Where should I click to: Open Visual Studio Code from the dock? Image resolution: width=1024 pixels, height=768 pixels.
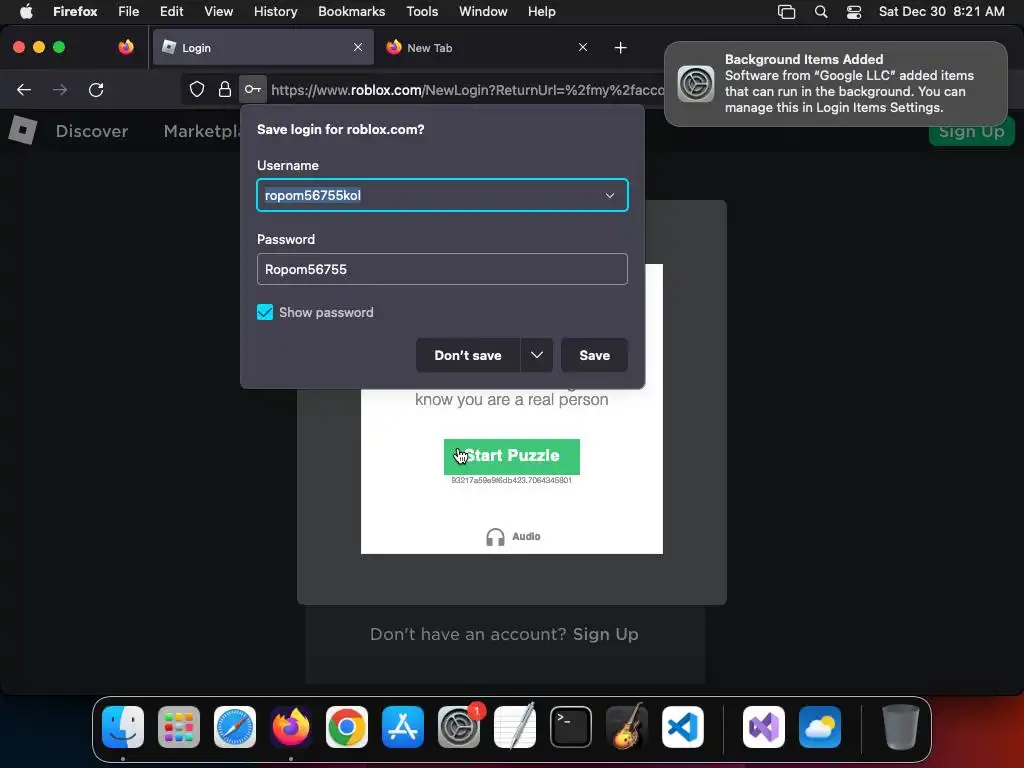pos(683,727)
